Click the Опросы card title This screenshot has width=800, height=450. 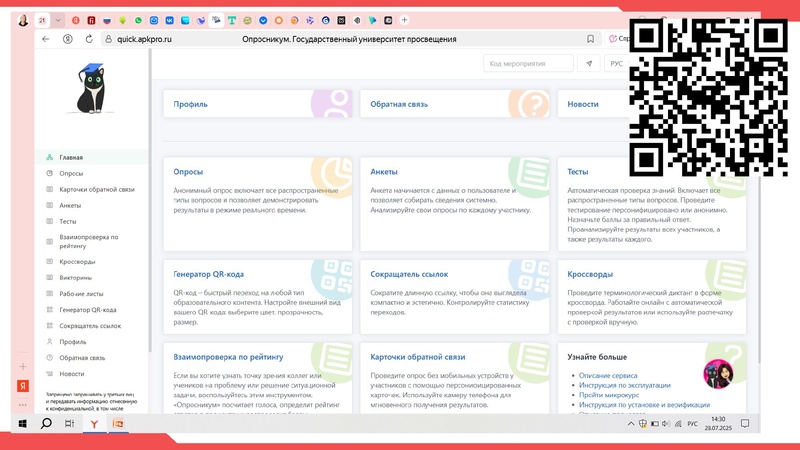[188, 172]
